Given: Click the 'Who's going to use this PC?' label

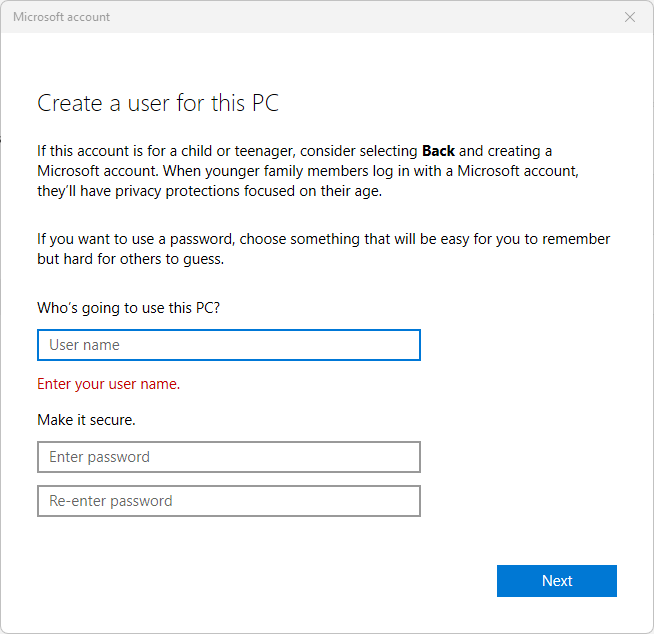Looking at the screenshot, I should click(128, 308).
